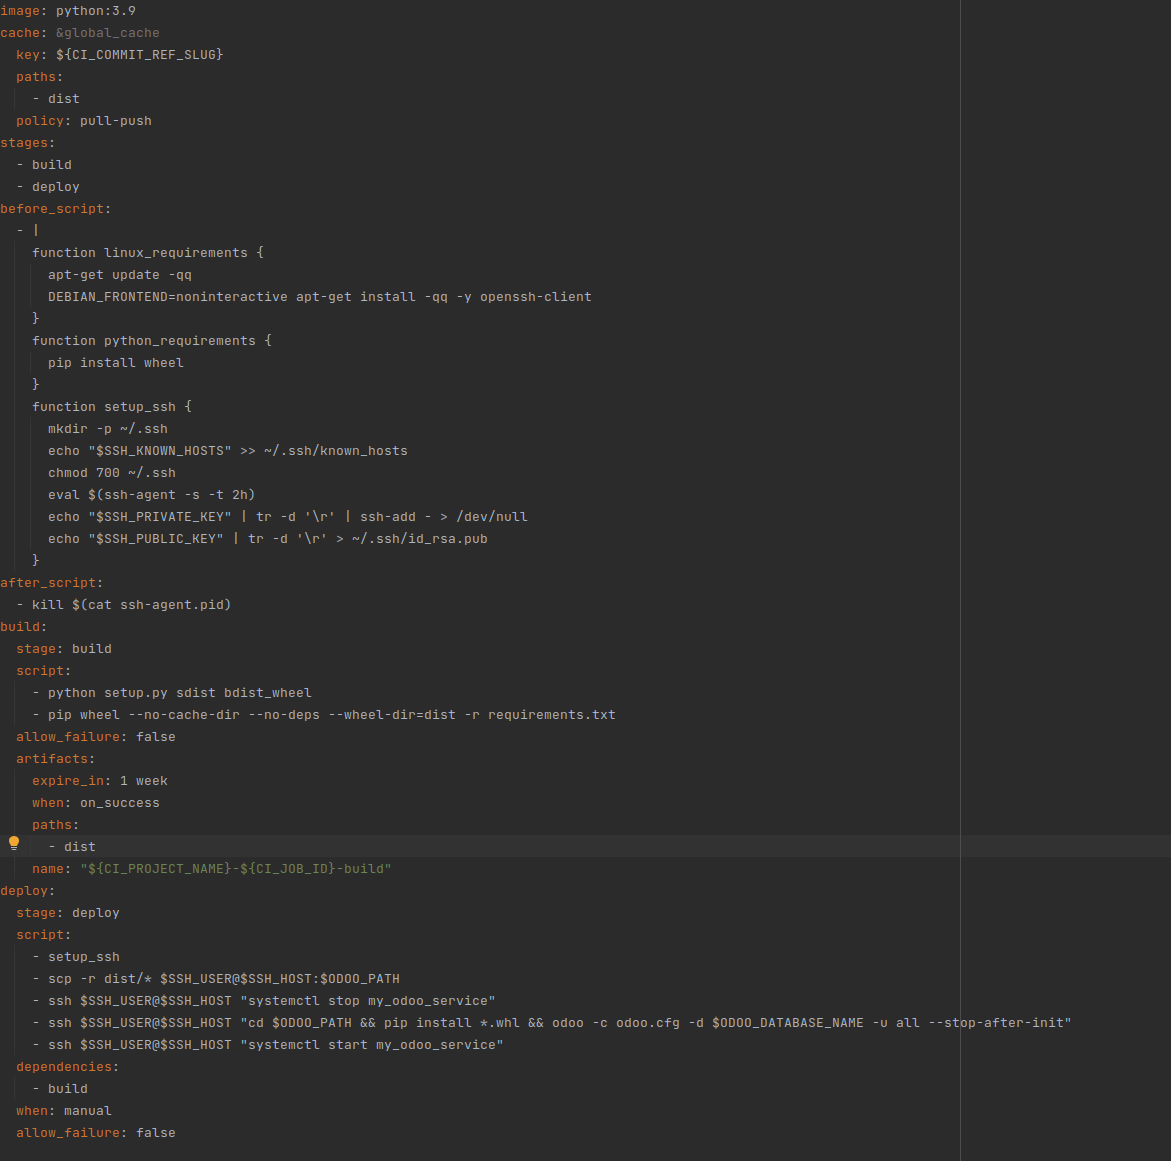Click the 'after_script:' key
Image resolution: width=1171 pixels, height=1161 pixels.
[52, 583]
